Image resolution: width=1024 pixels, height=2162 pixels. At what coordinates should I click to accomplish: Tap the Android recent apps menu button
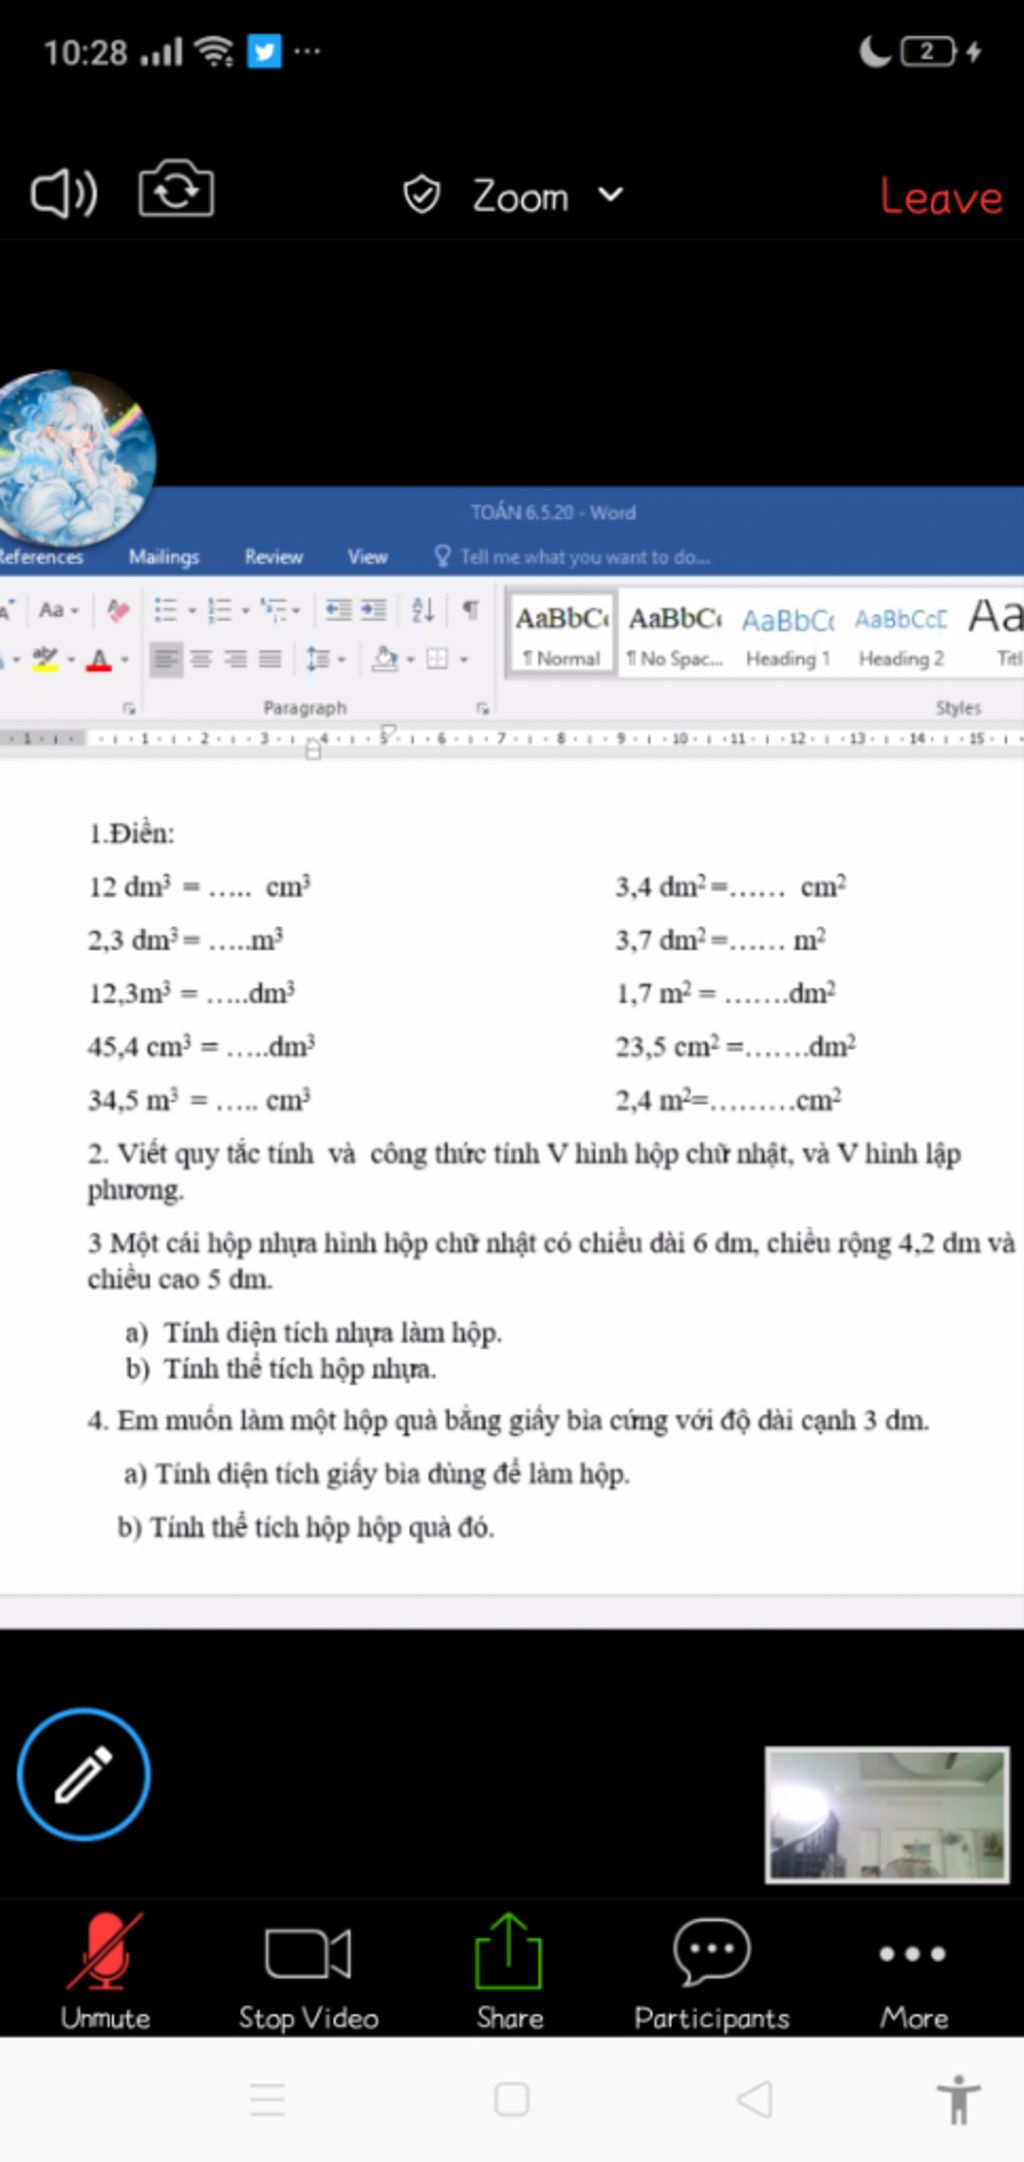(x=267, y=2099)
